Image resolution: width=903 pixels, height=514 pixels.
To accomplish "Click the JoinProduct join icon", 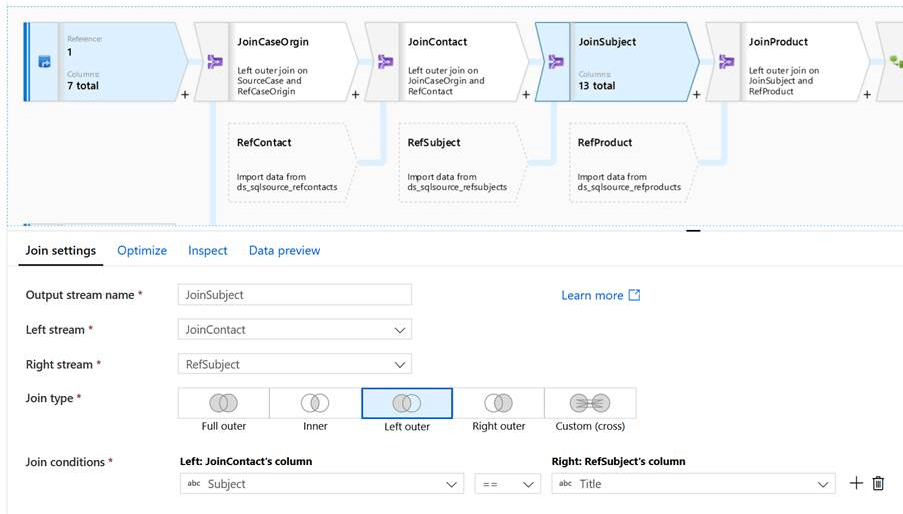I will coord(726,62).
